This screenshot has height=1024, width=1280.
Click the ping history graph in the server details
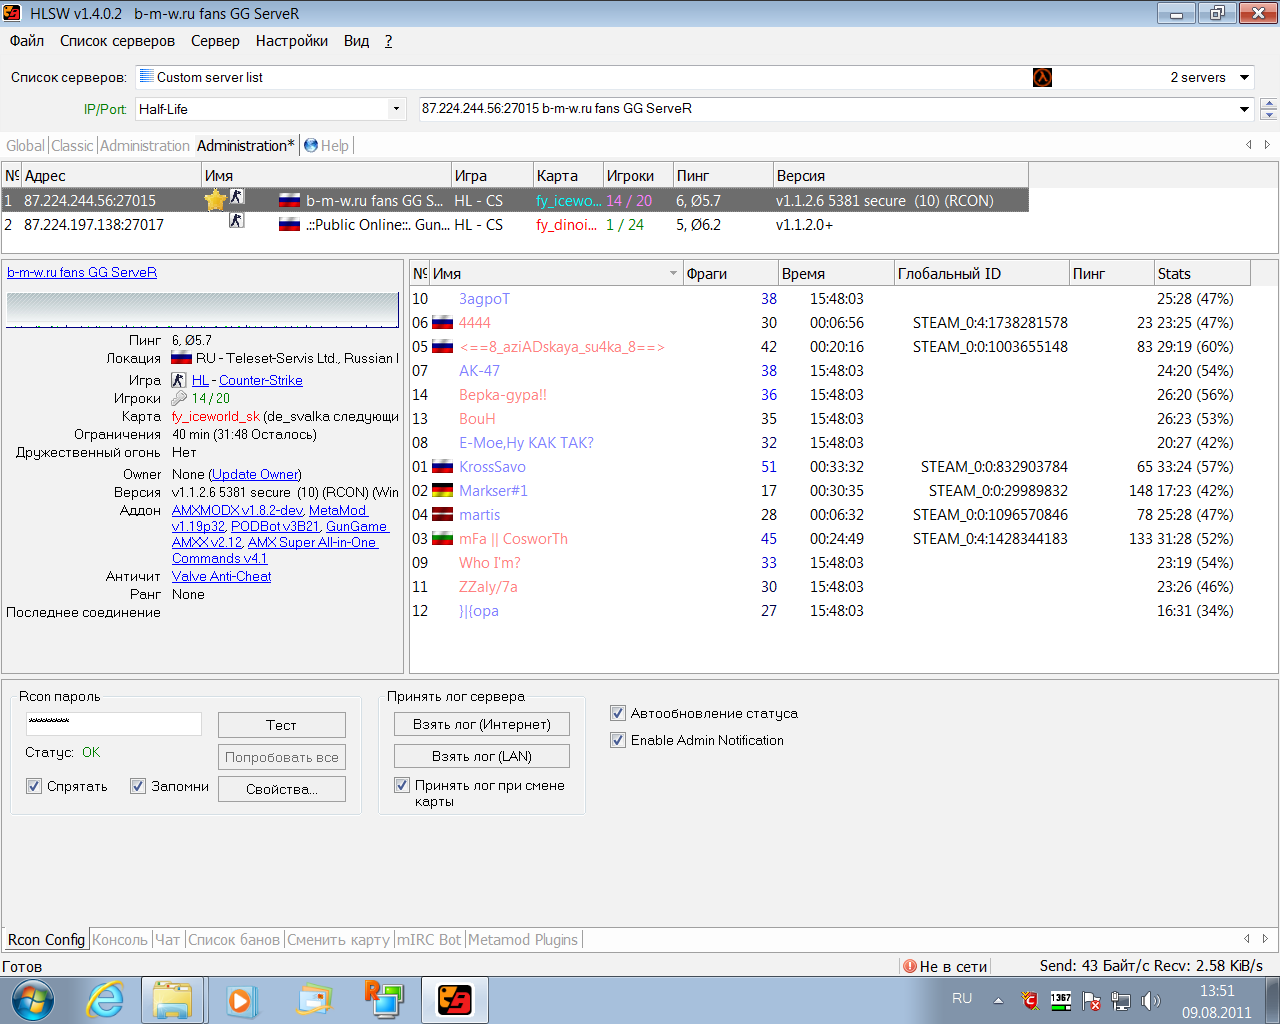tap(203, 309)
